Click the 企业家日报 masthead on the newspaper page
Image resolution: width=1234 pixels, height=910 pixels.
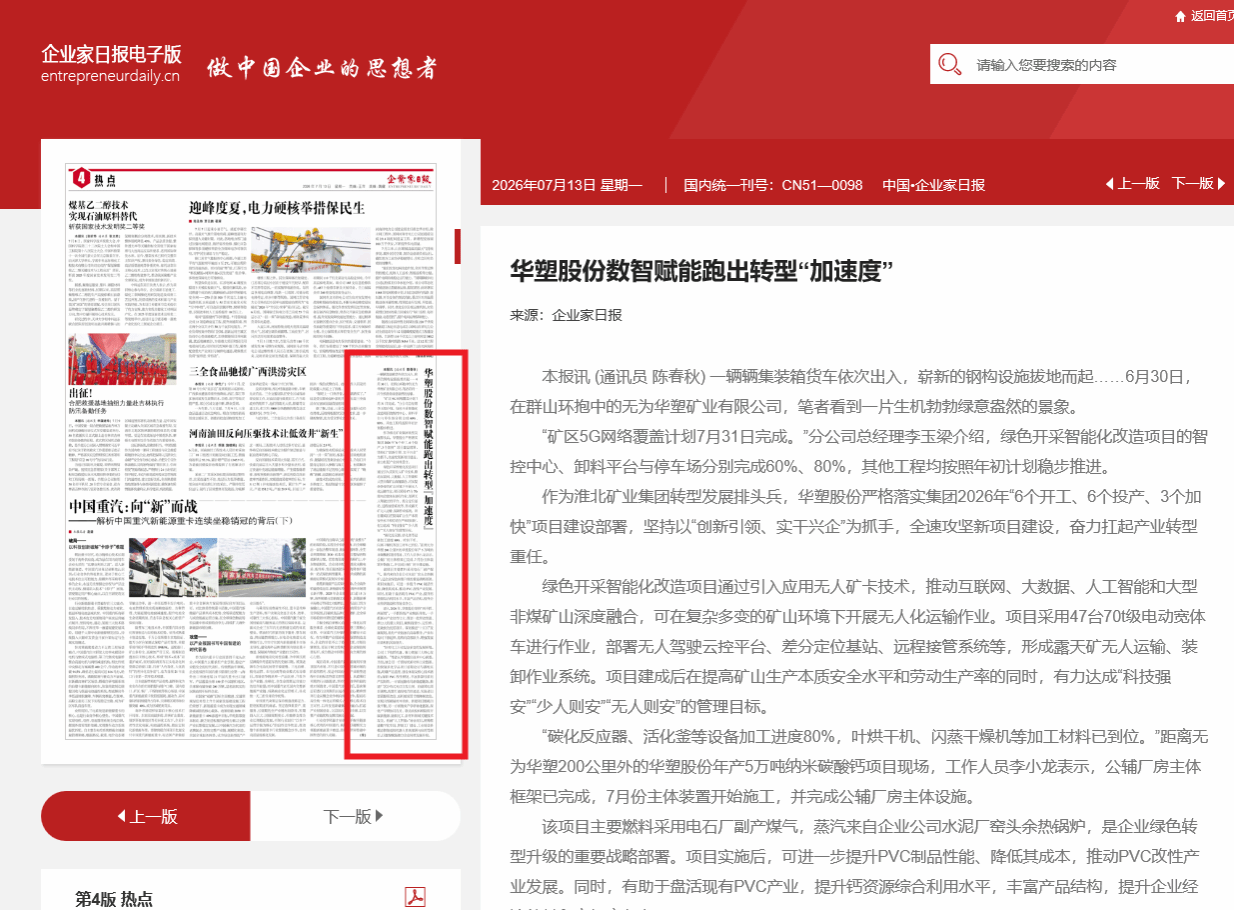point(409,177)
